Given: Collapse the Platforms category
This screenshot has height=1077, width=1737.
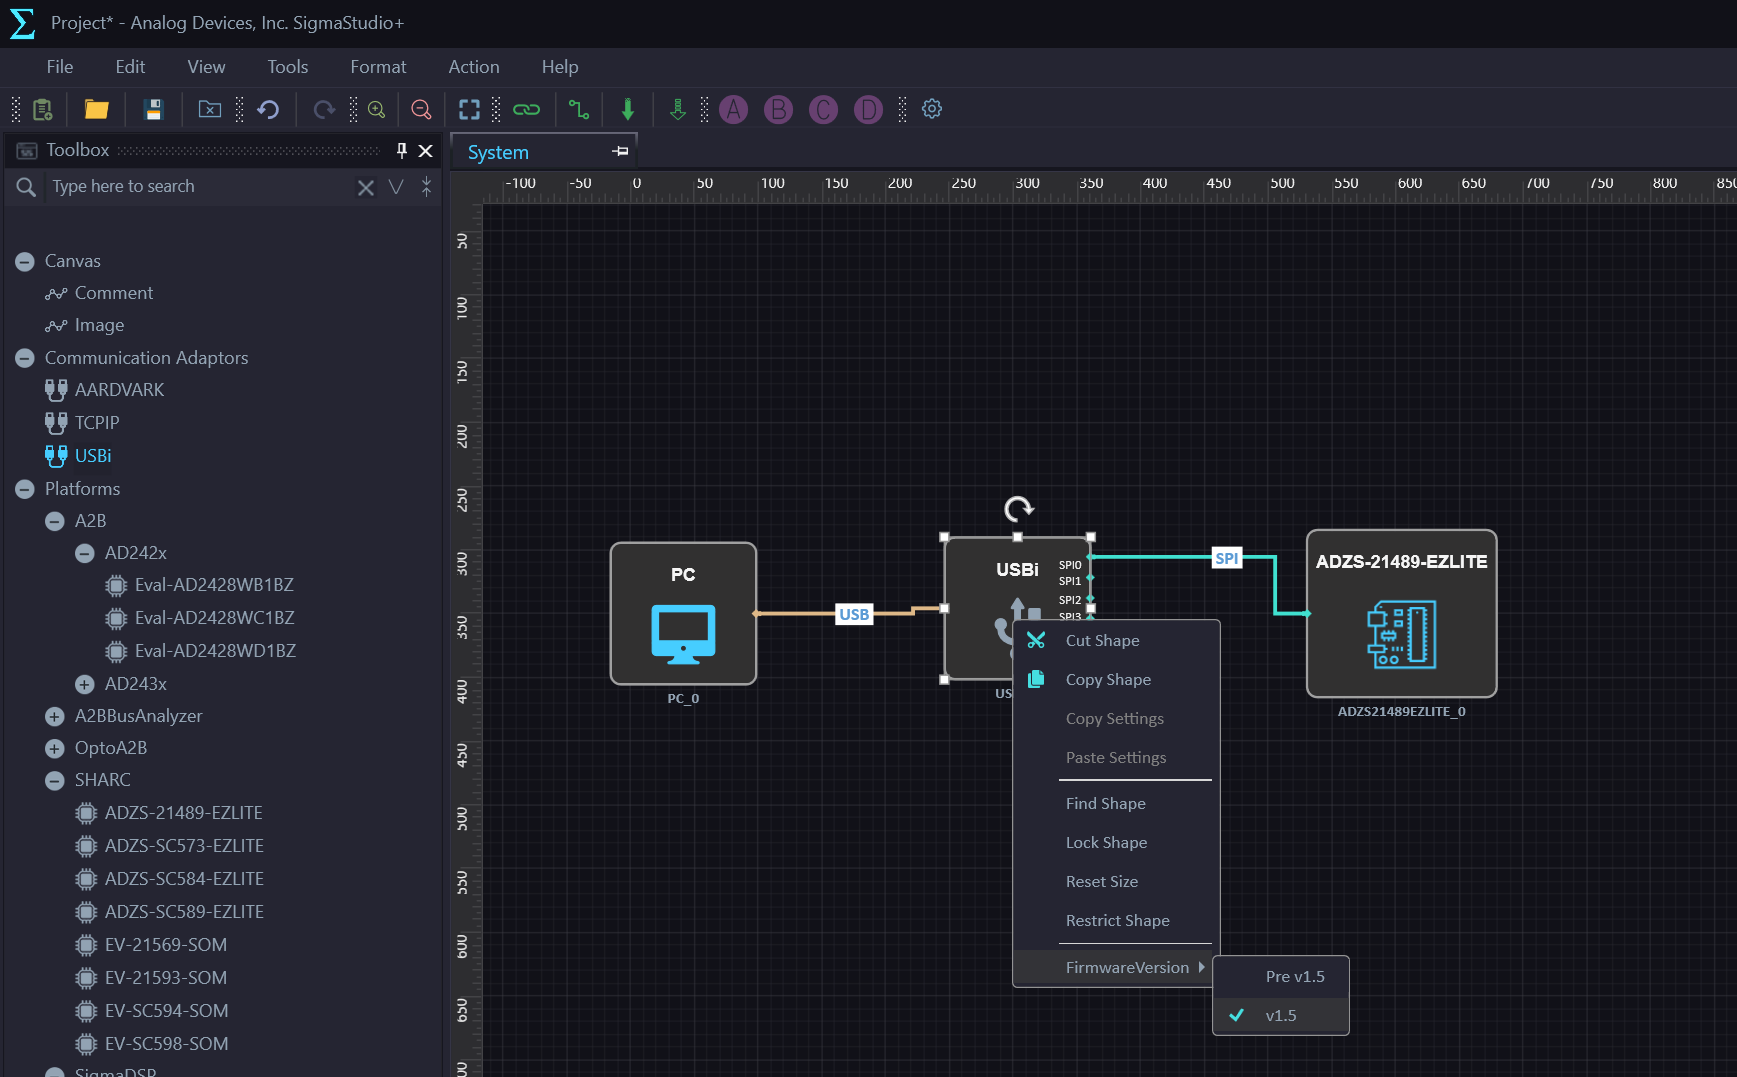Looking at the screenshot, I should click(25, 489).
